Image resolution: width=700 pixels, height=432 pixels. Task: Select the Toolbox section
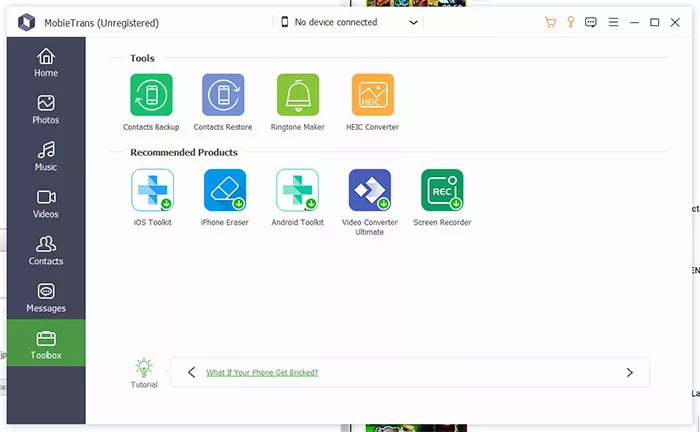tap(46, 343)
